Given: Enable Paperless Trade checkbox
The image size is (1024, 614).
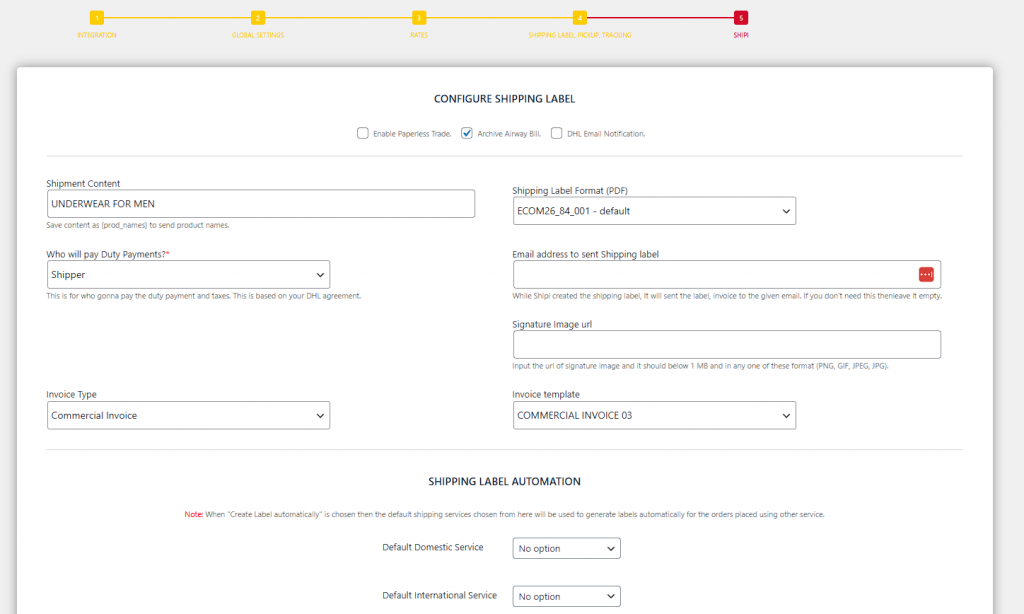Looking at the screenshot, I should [363, 133].
